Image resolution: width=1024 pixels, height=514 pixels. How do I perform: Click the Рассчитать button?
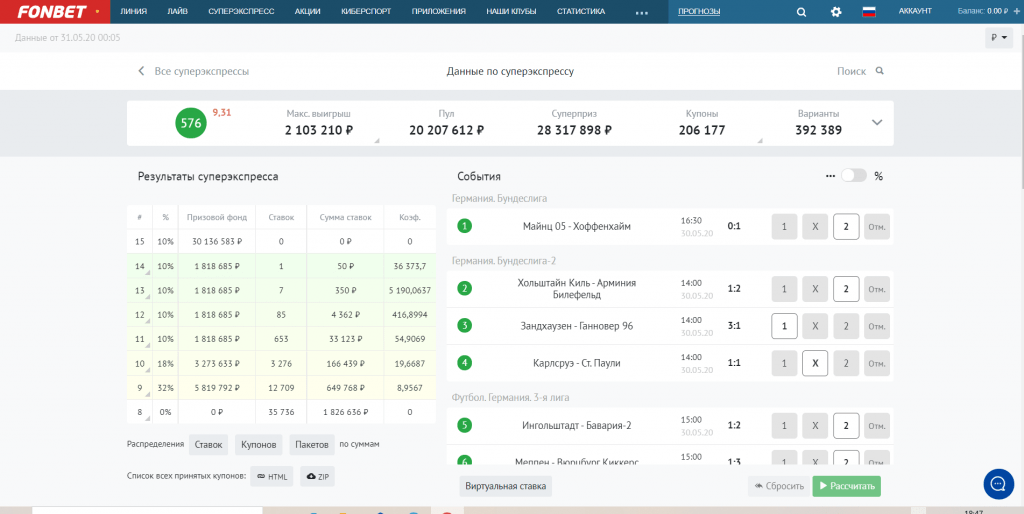tap(846, 486)
